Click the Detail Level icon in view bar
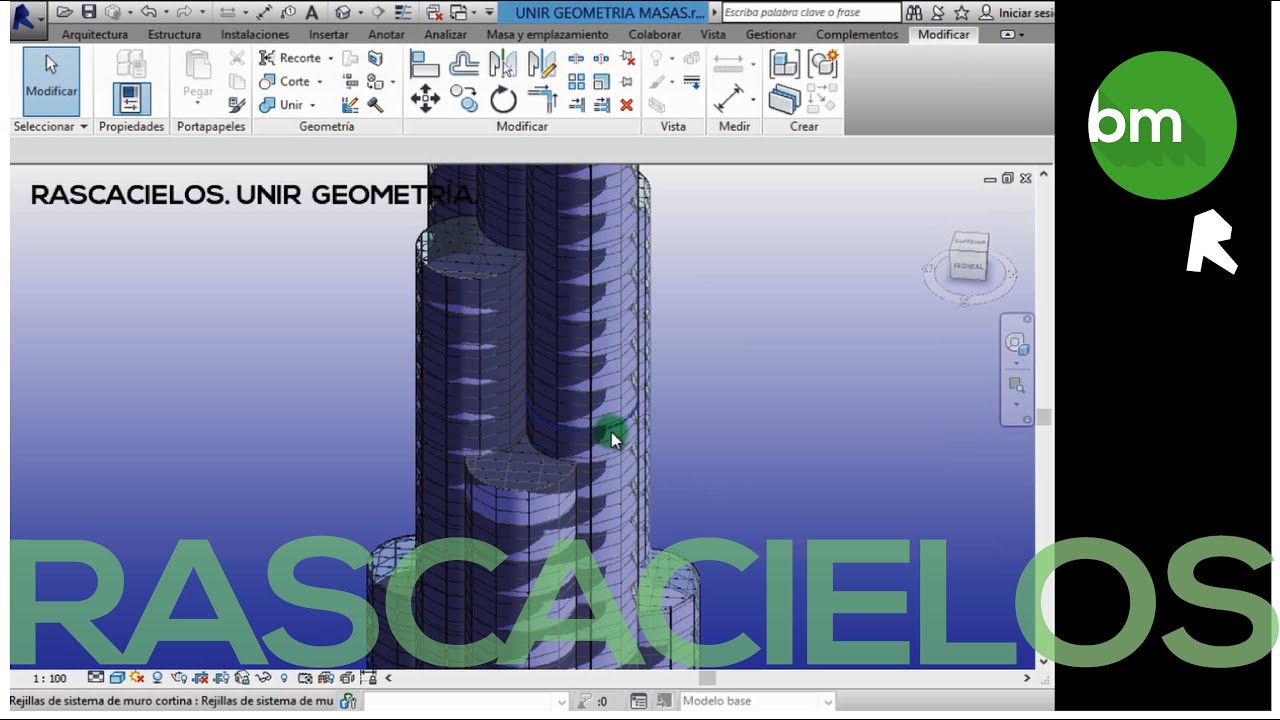The image size is (1280, 720). coord(96,678)
